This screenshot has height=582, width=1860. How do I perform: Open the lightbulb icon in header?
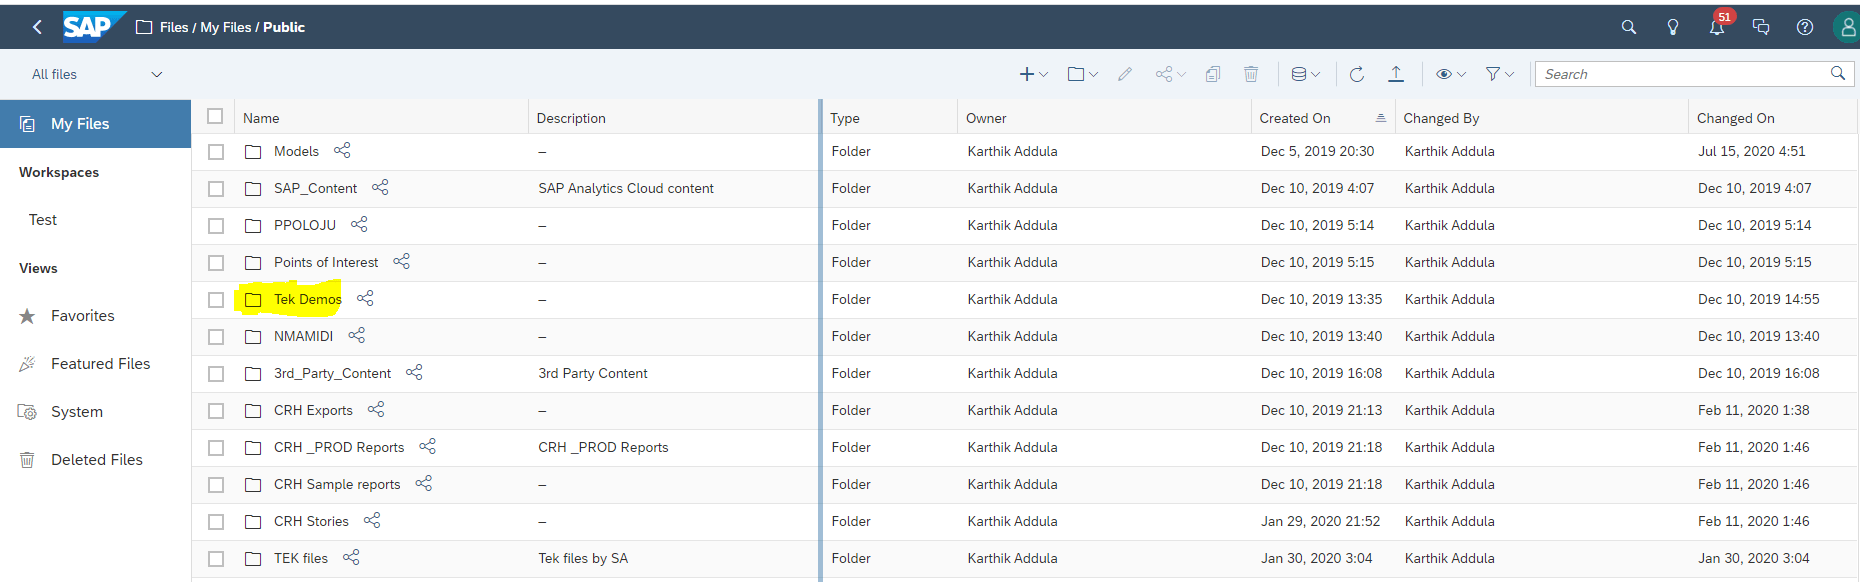(1673, 27)
